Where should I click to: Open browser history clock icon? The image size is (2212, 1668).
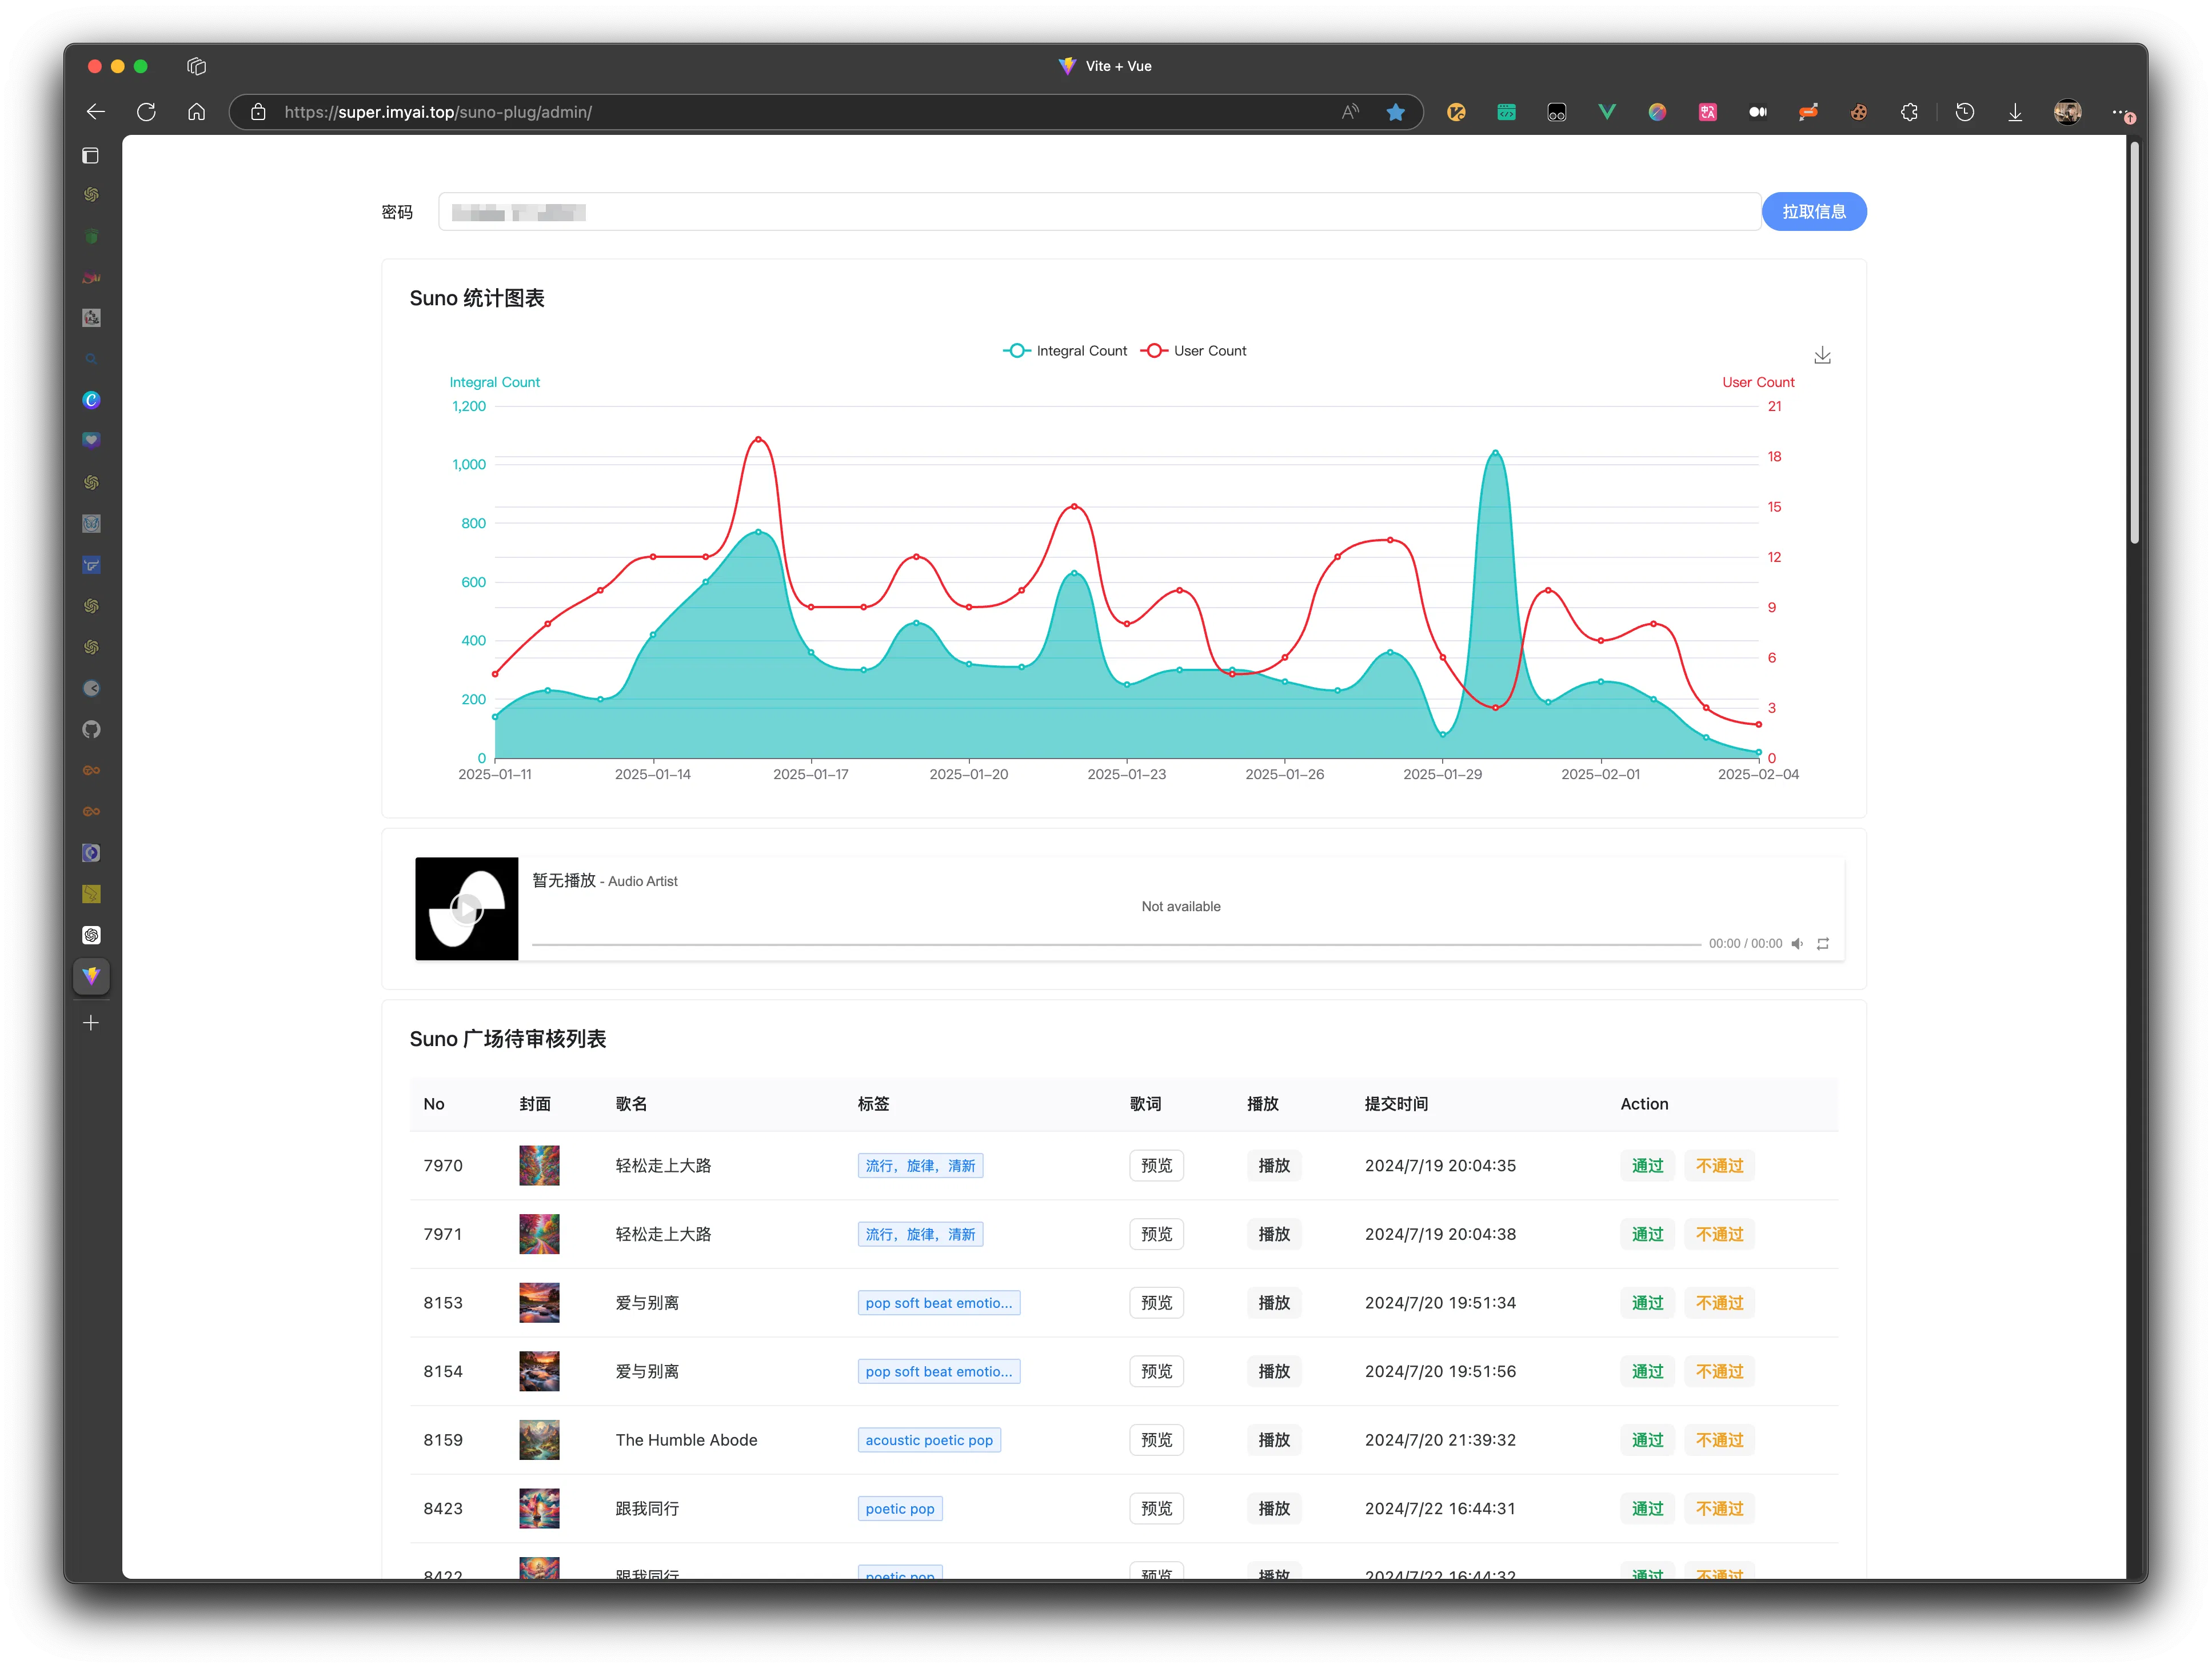1965,112
